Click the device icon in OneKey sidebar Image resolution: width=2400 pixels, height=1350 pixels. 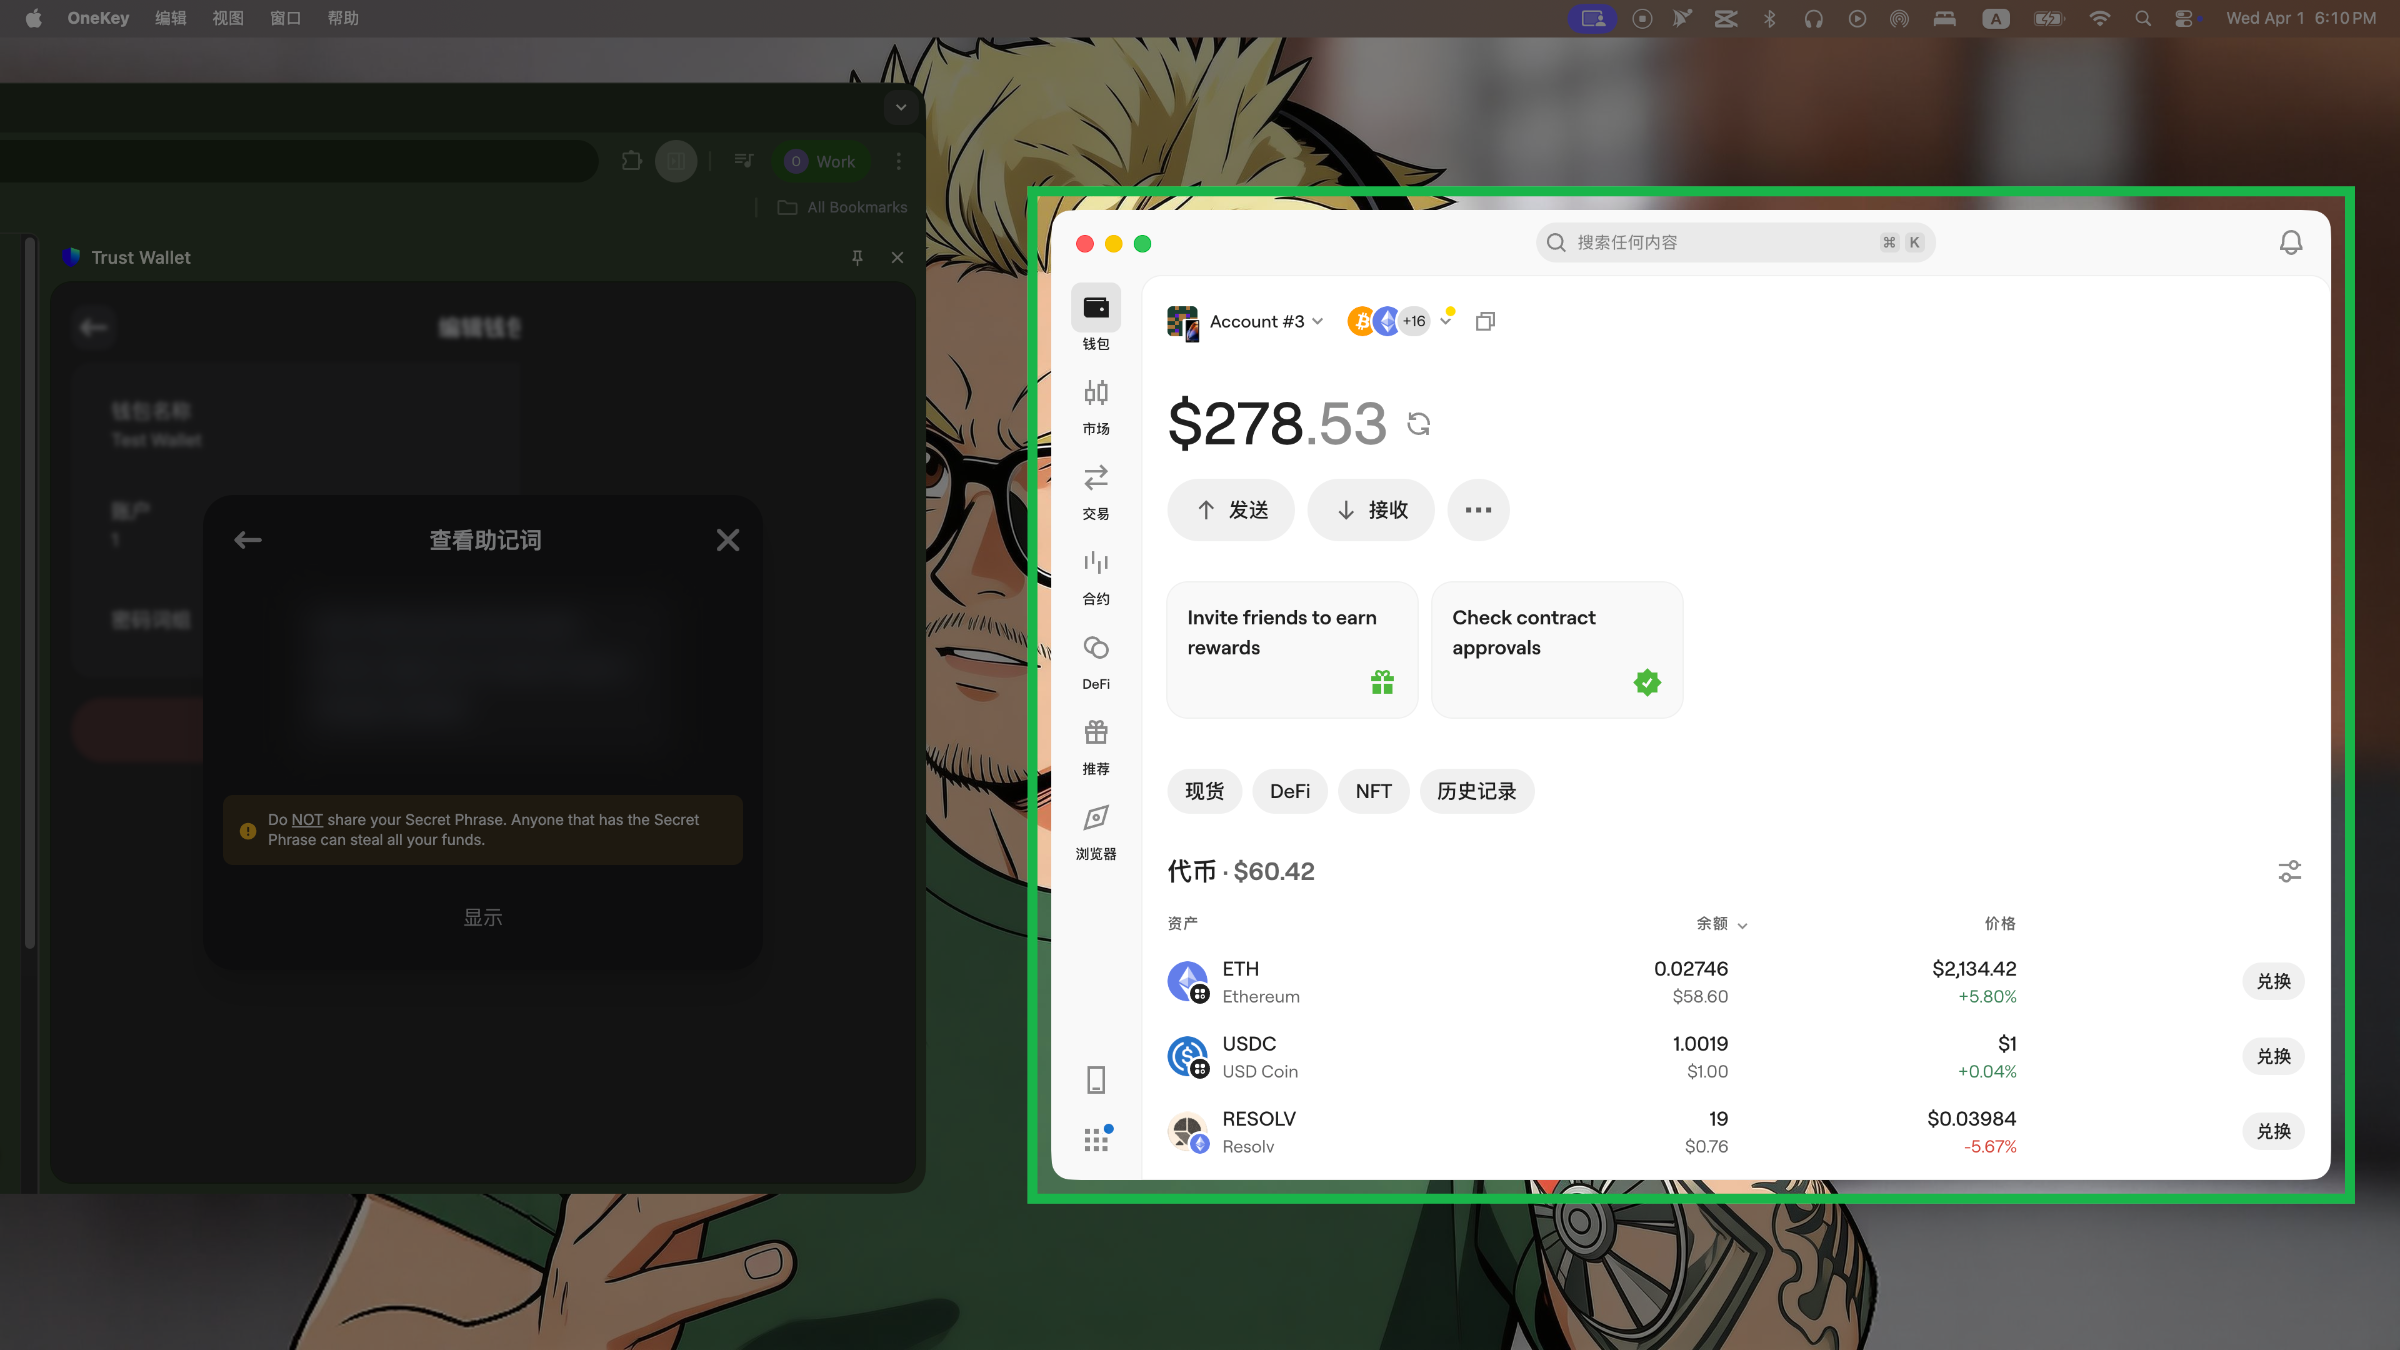pos(1096,1080)
